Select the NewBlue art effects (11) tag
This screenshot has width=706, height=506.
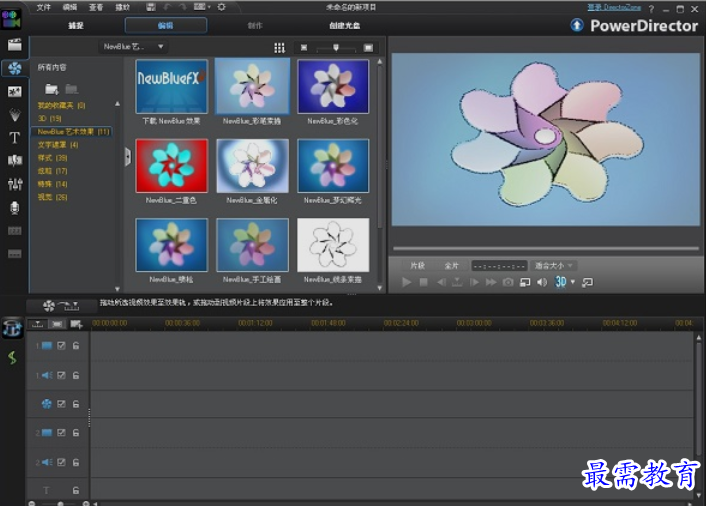(x=73, y=132)
